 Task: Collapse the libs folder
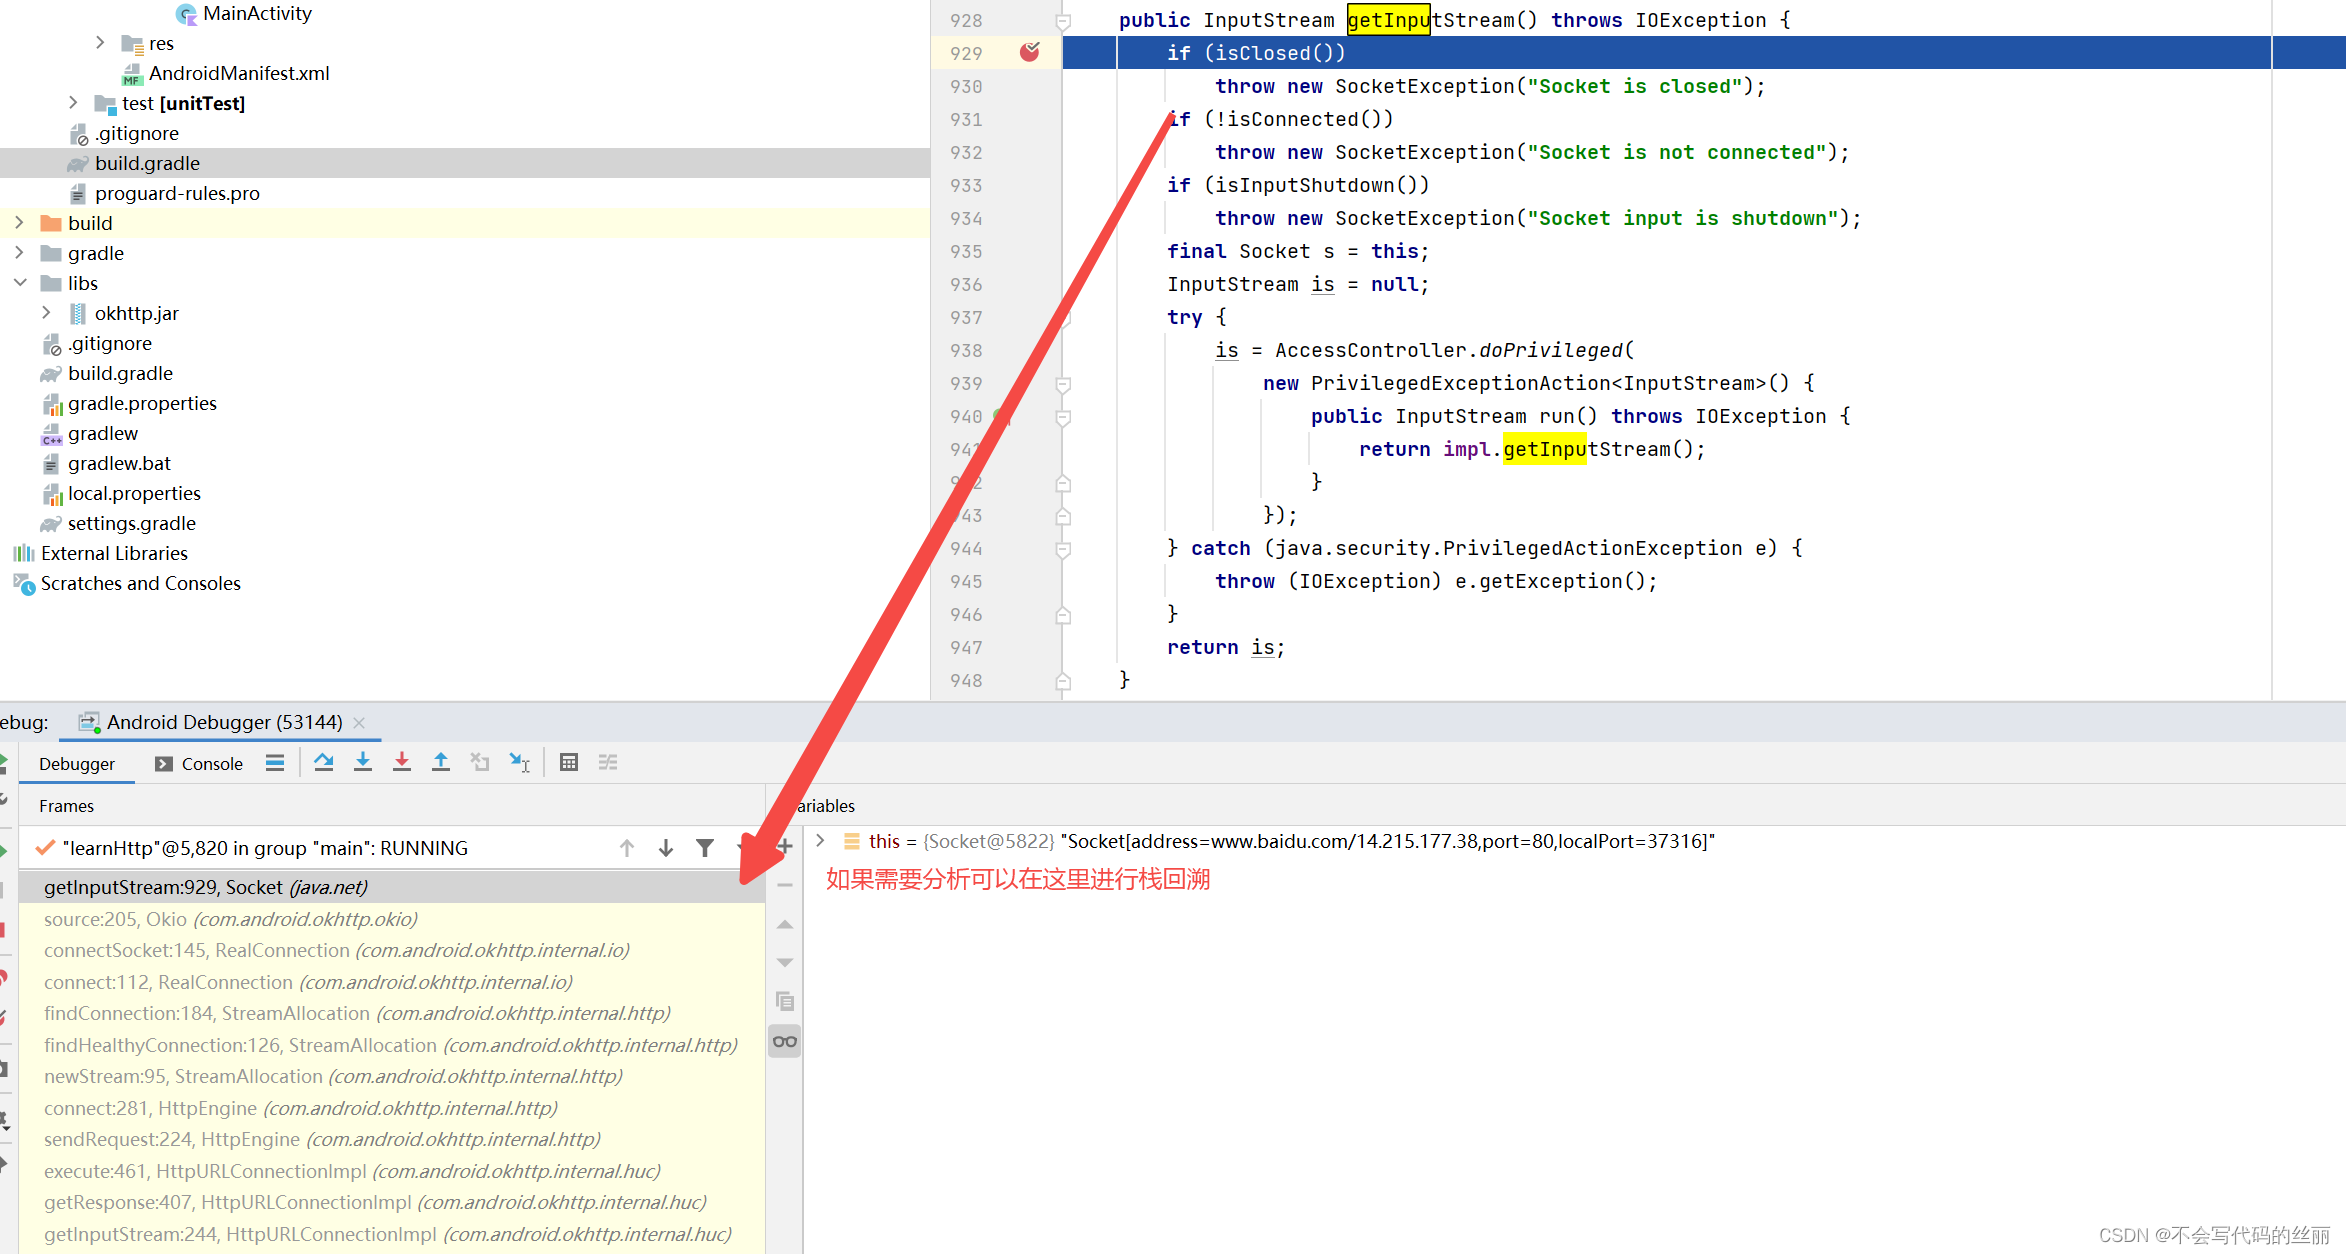click(19, 282)
